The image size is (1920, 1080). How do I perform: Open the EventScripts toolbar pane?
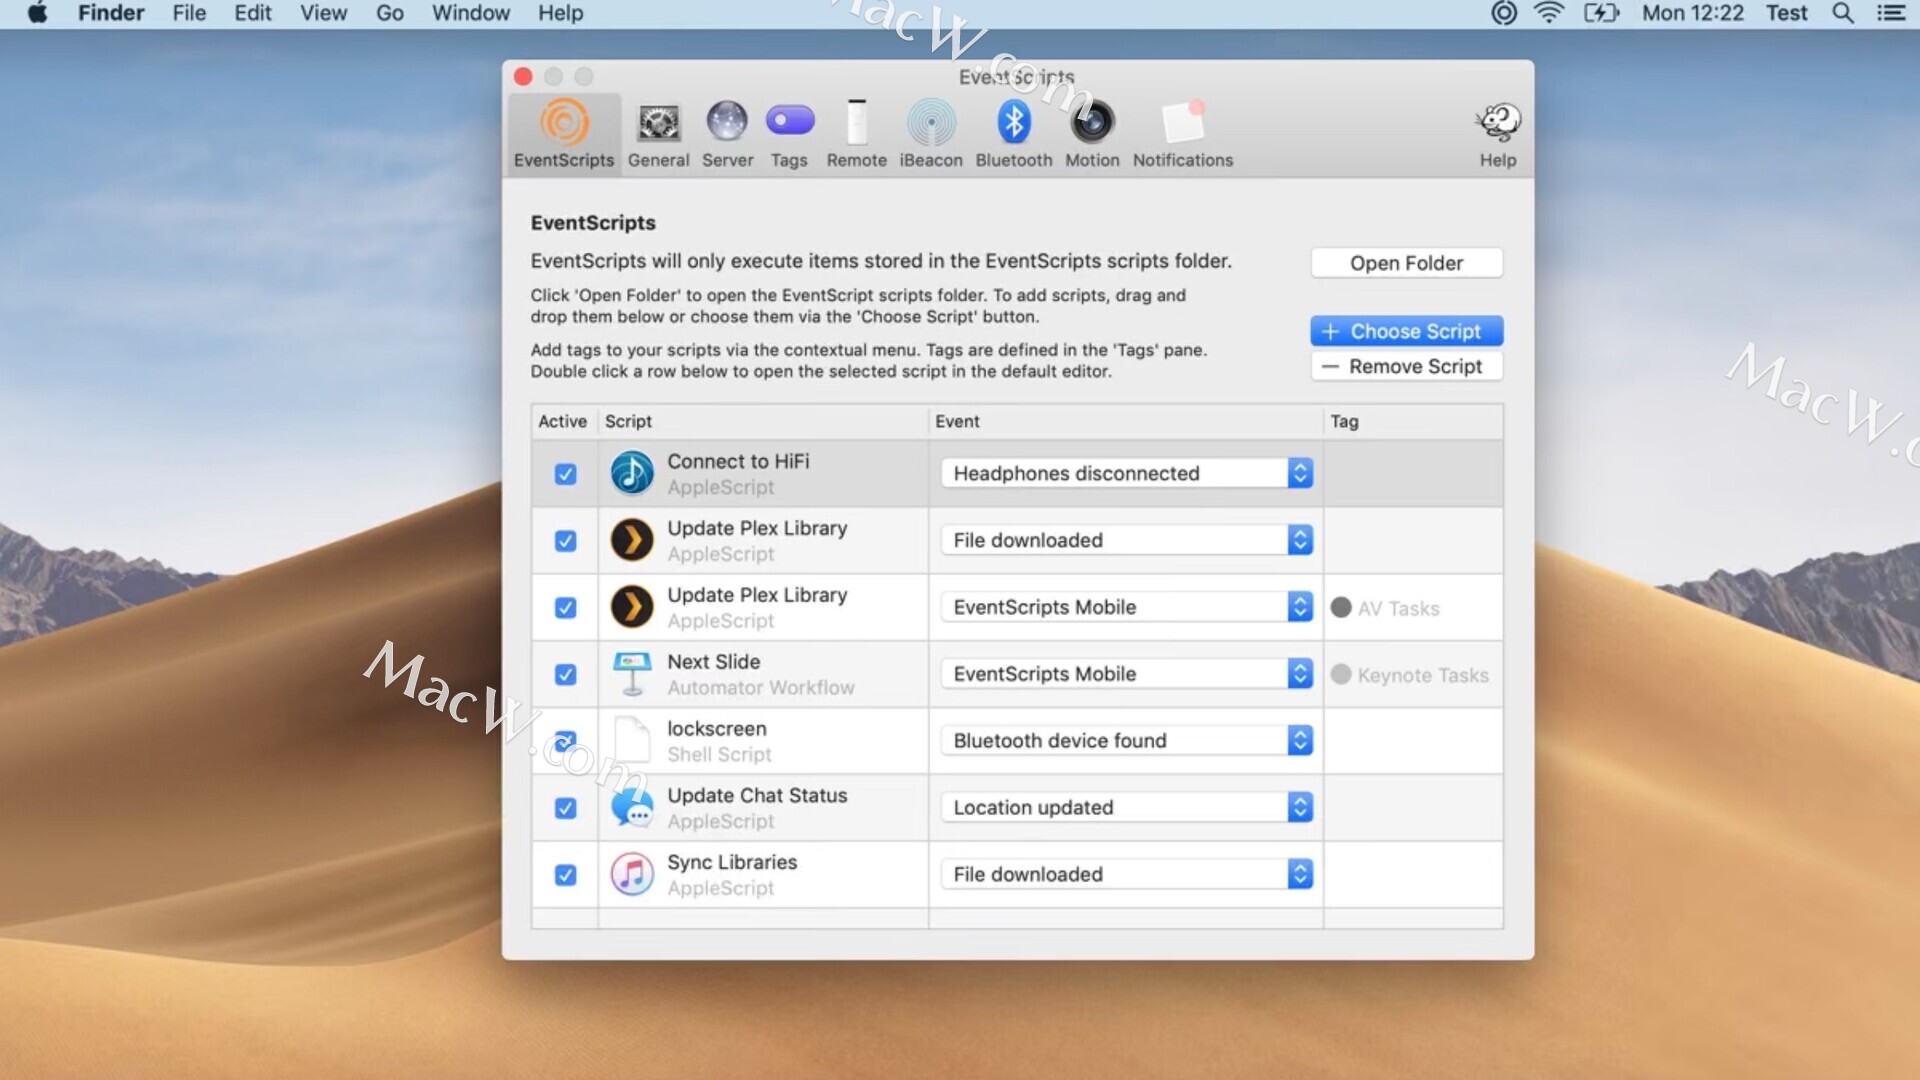pyautogui.click(x=564, y=135)
